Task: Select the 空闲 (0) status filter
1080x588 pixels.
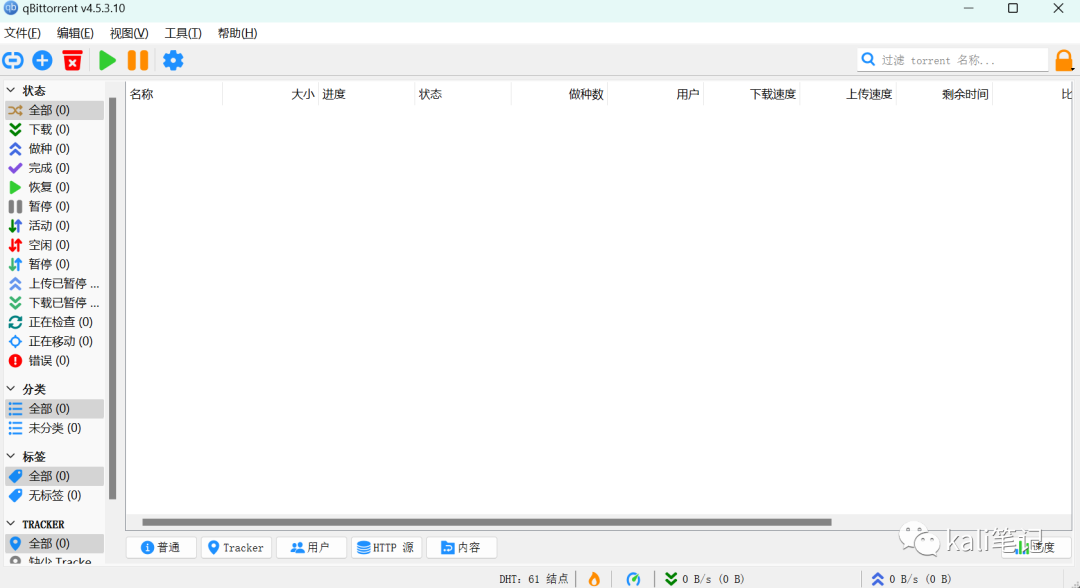Action: pyautogui.click(x=54, y=245)
